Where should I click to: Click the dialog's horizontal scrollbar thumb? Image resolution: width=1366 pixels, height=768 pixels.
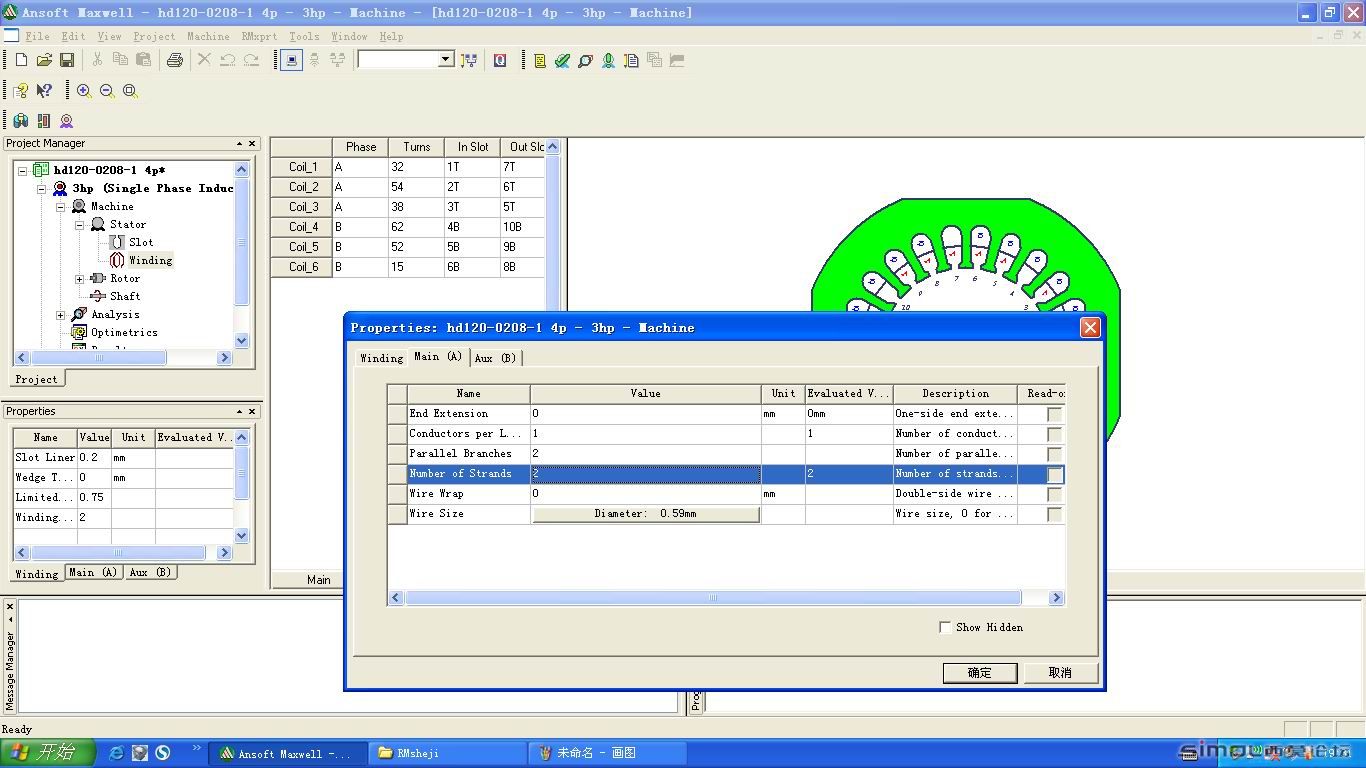click(713, 598)
